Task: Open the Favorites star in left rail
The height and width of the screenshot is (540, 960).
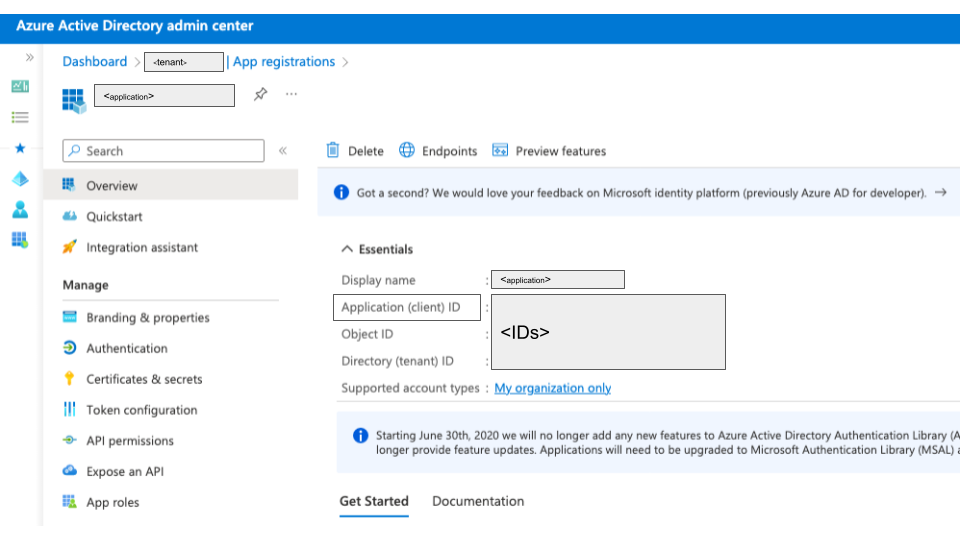Action: click(x=20, y=148)
